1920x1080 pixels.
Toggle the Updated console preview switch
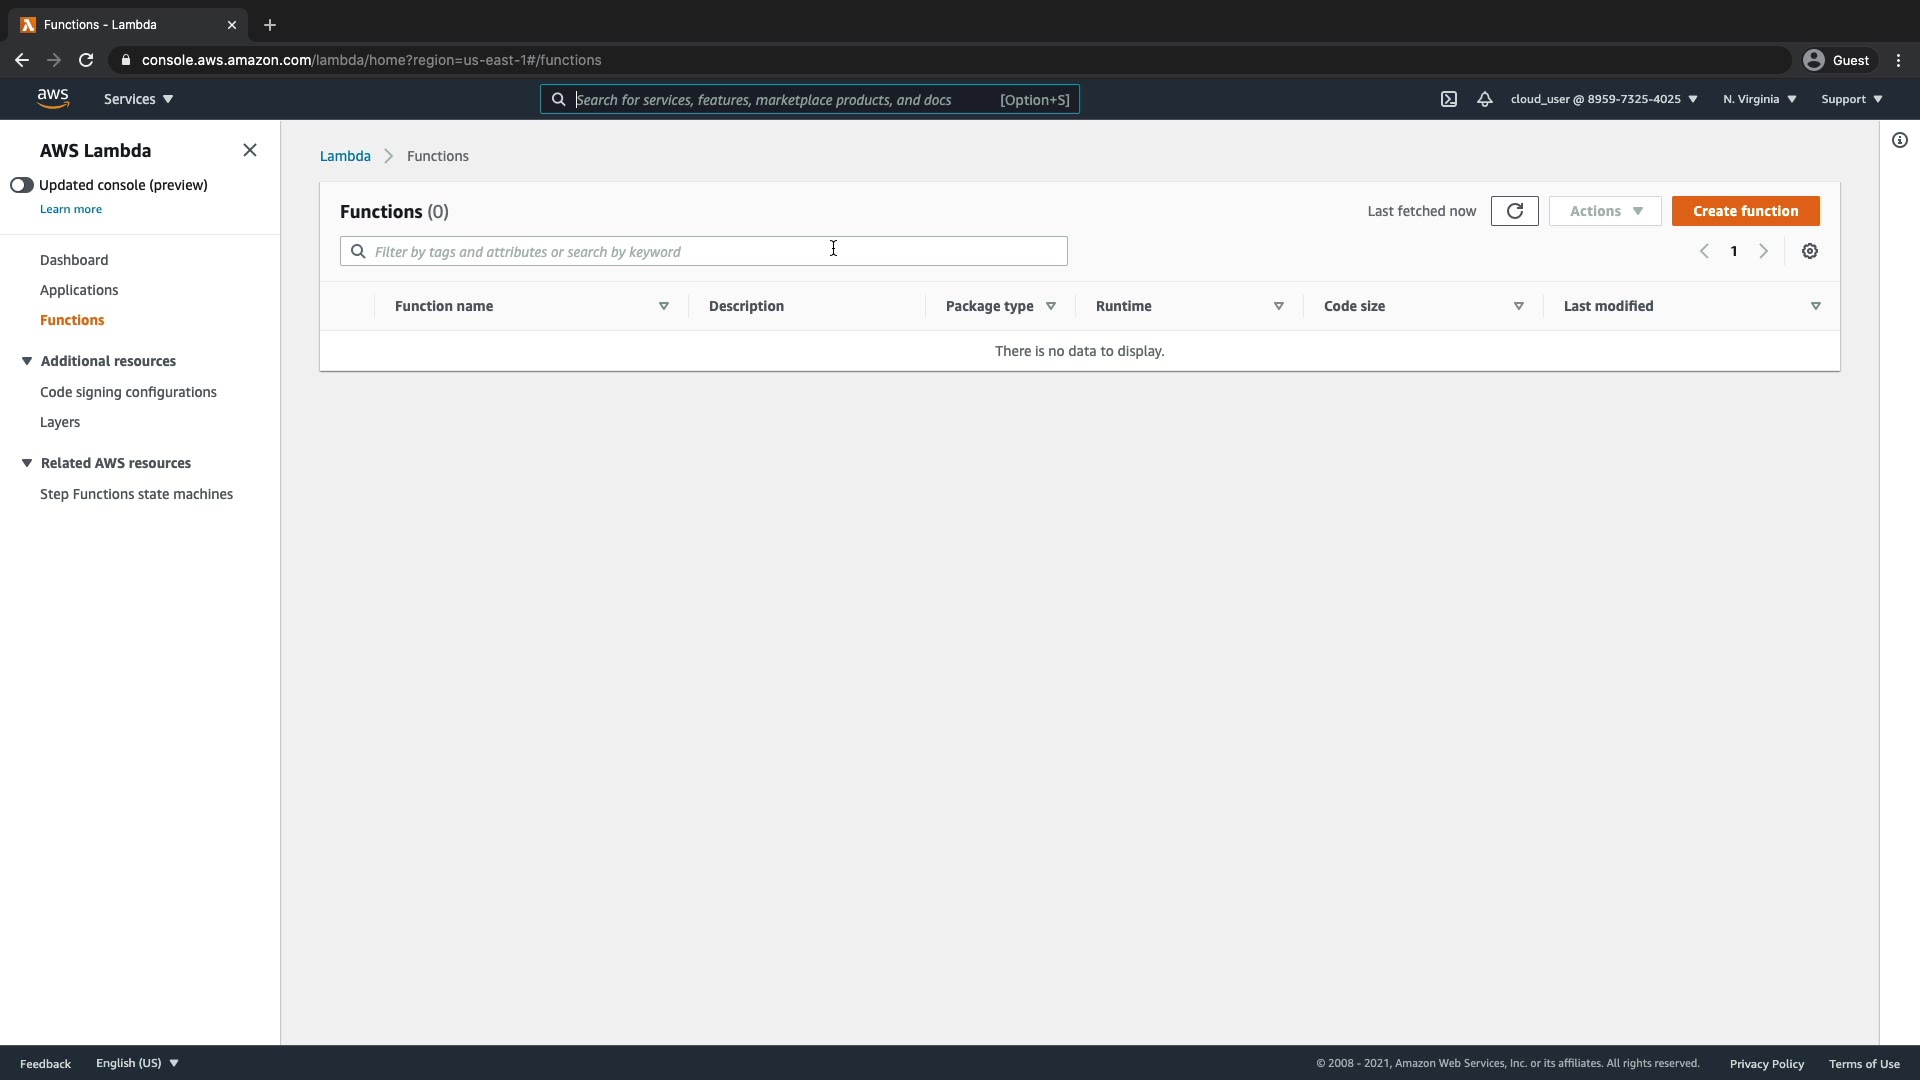[22, 185]
